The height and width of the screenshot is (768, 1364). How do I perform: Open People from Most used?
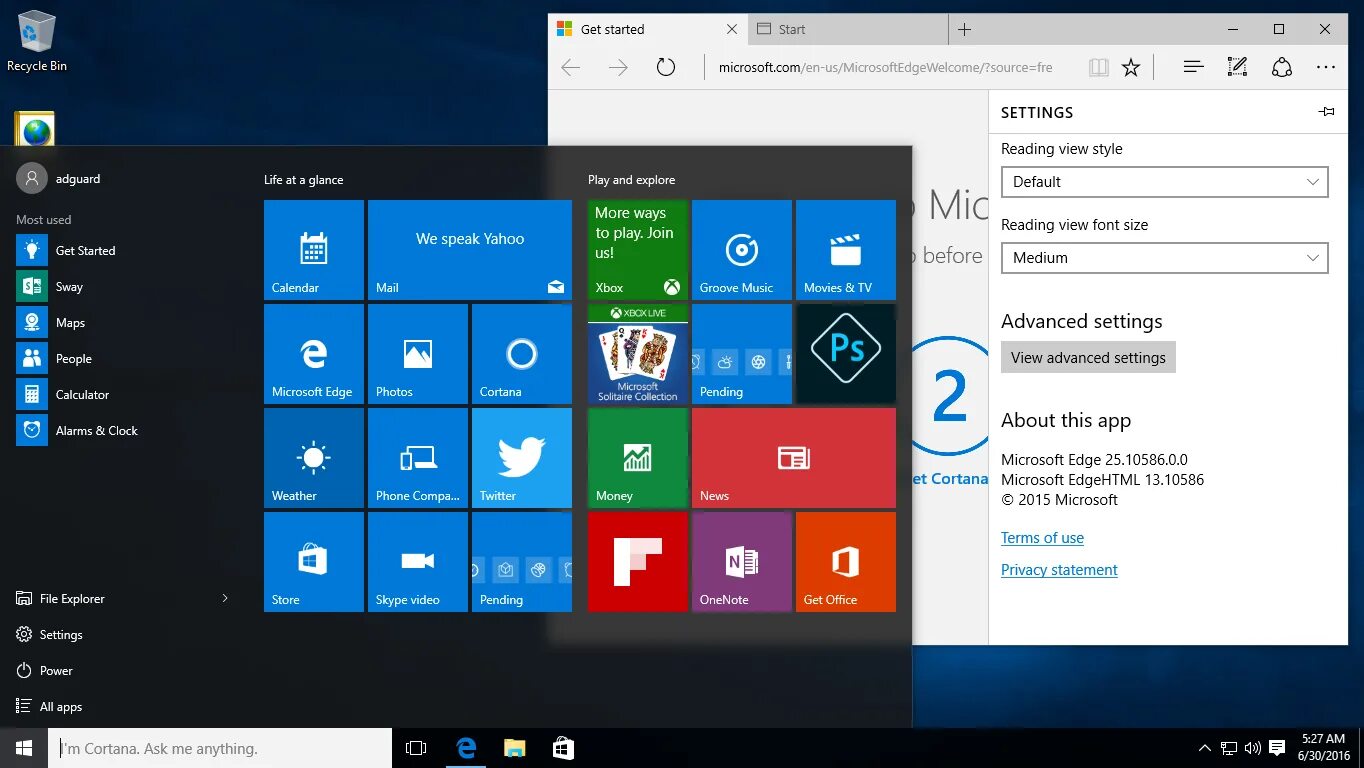(x=126, y=358)
